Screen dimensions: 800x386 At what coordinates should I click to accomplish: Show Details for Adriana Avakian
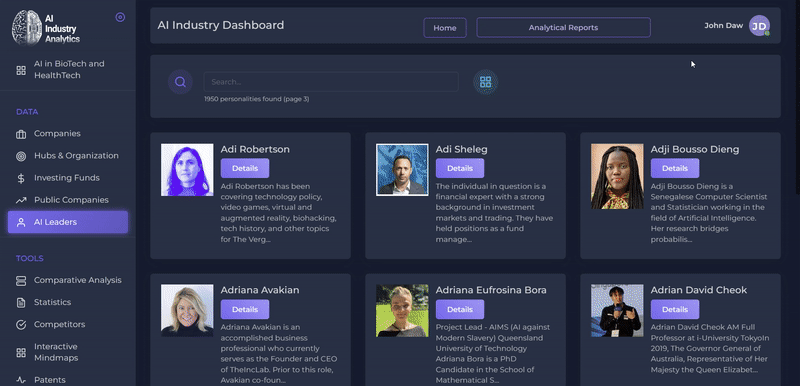[245, 309]
